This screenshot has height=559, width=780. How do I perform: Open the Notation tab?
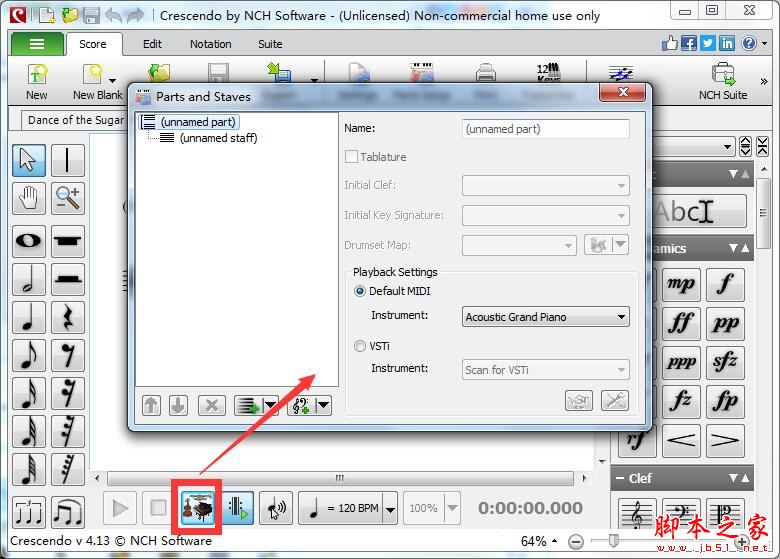point(210,44)
